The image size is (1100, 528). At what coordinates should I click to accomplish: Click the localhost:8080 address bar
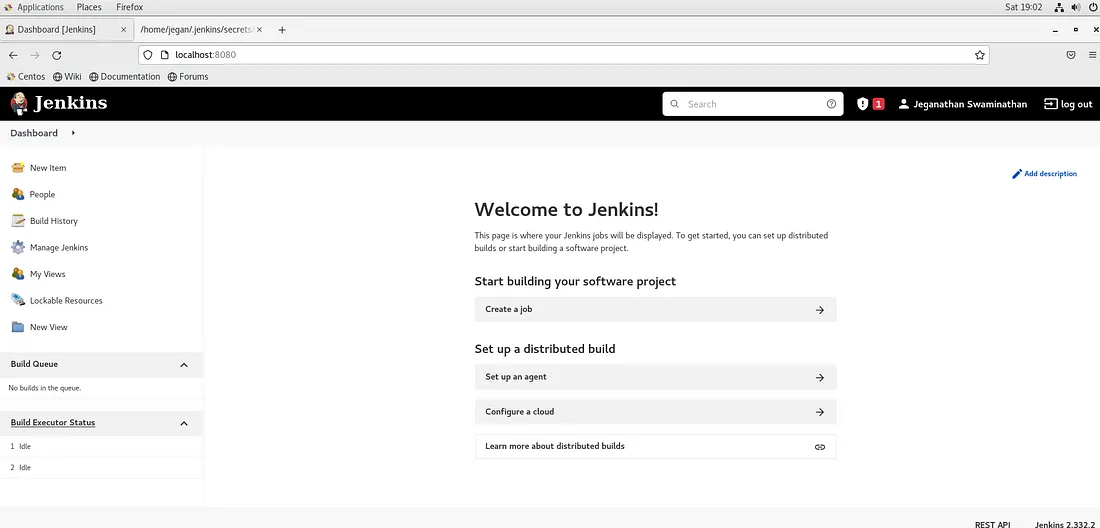pyautogui.click(x=564, y=55)
